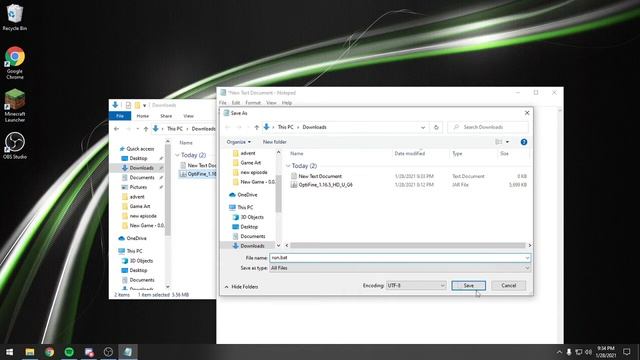Open the notification center icon

627,352
